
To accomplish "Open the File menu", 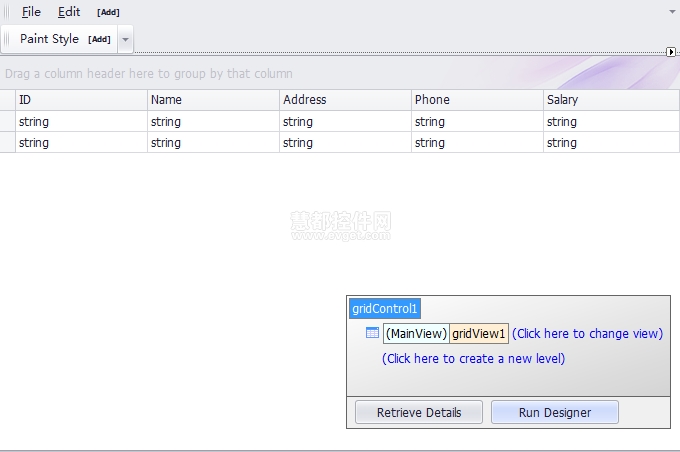I will coord(31,12).
